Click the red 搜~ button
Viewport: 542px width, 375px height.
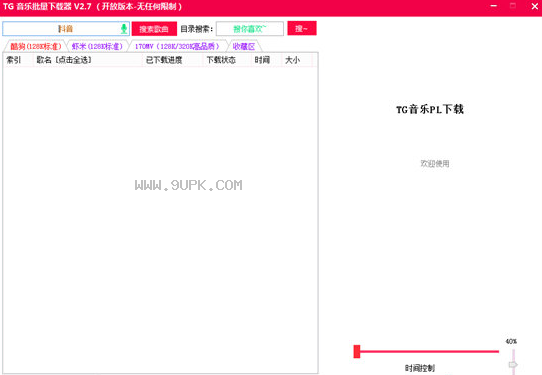302,29
